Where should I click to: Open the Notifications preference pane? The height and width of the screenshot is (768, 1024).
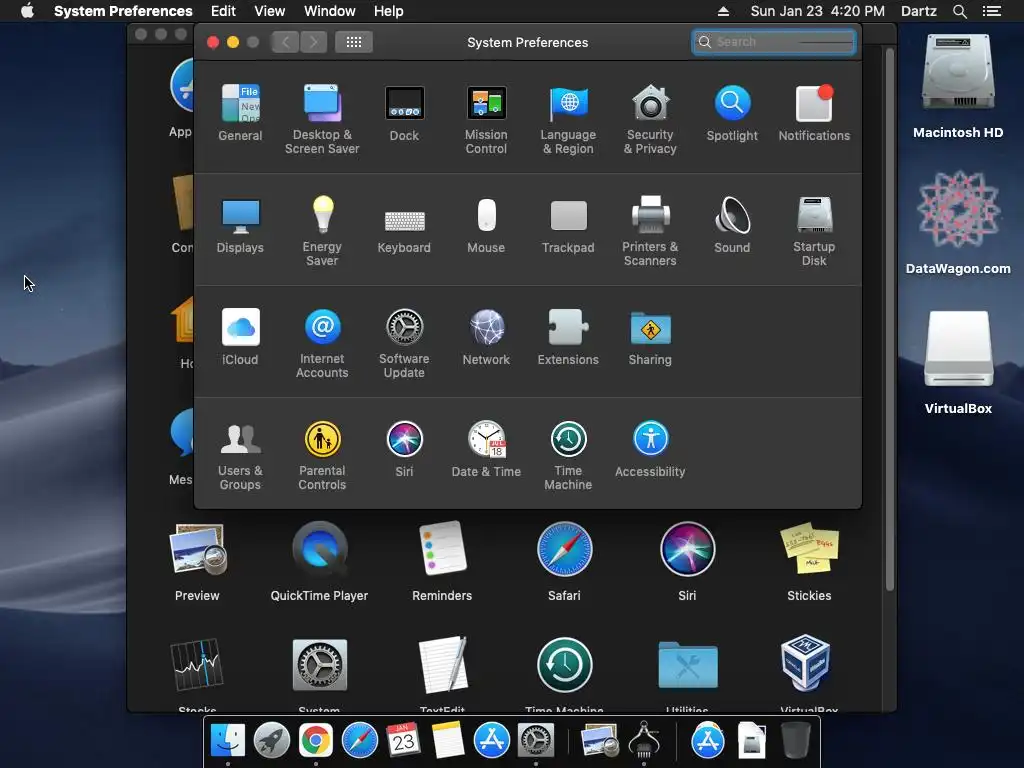pos(814,112)
